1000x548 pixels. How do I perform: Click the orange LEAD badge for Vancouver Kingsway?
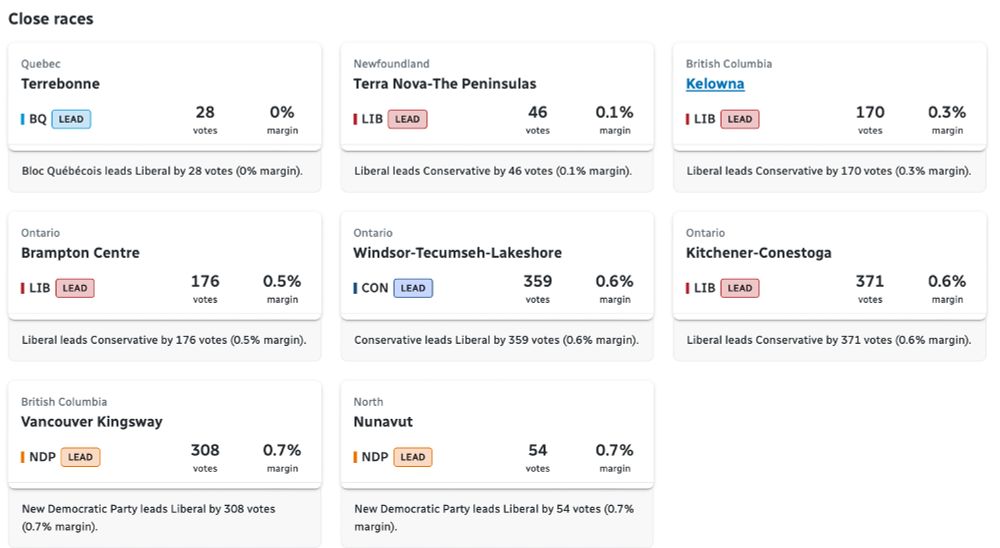[80, 457]
